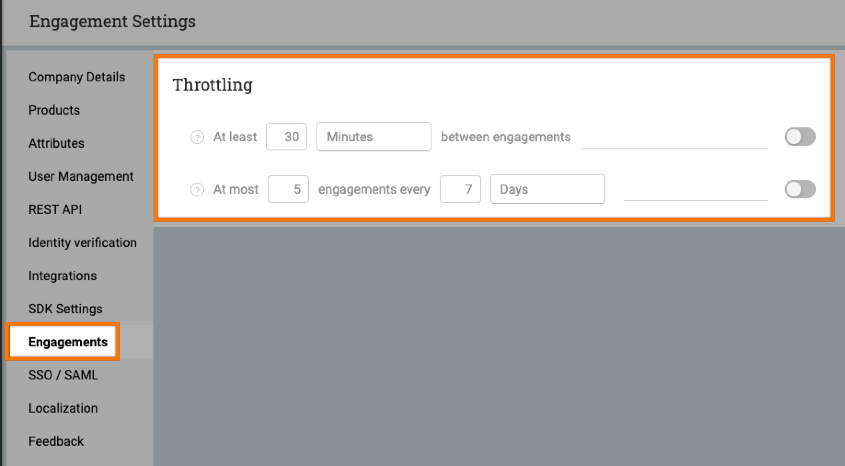Image resolution: width=845 pixels, height=466 pixels.
Task: Open Company Details settings
Action: pyautogui.click(x=77, y=77)
